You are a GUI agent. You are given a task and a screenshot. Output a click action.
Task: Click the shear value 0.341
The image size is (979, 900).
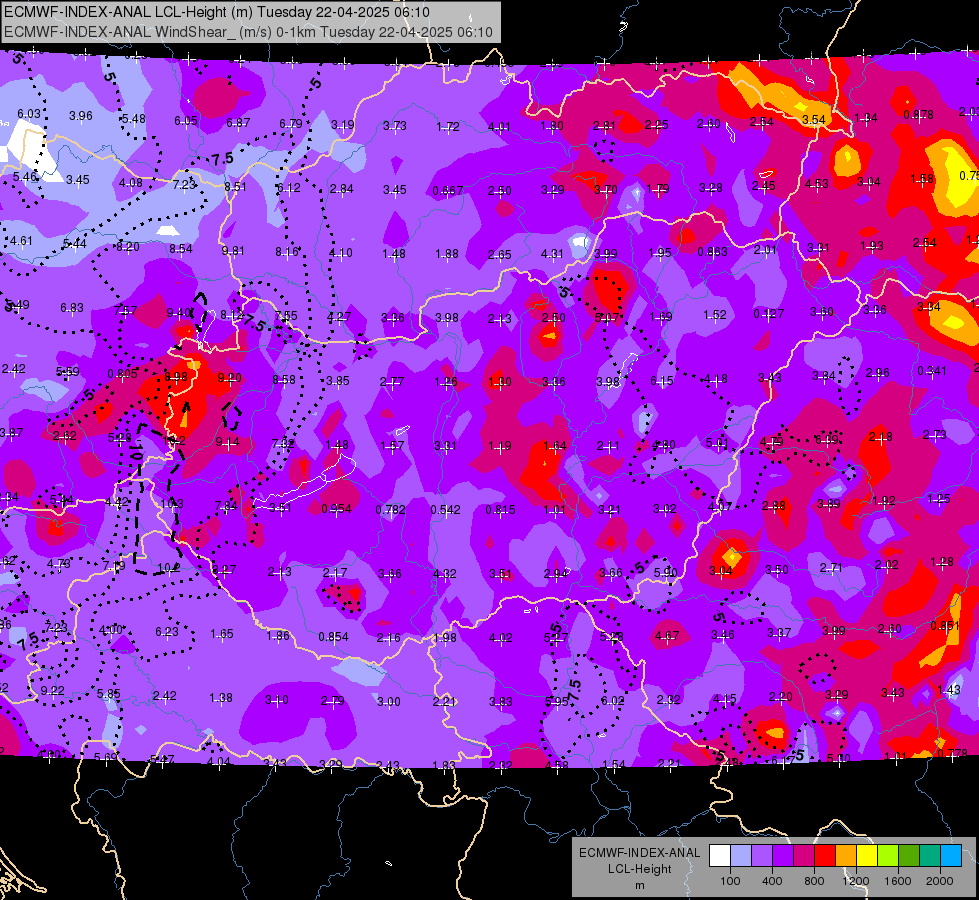[932, 371]
